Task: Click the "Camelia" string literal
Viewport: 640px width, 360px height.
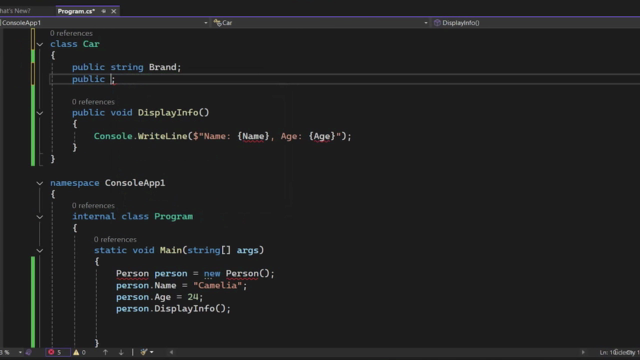Action: click(217, 285)
